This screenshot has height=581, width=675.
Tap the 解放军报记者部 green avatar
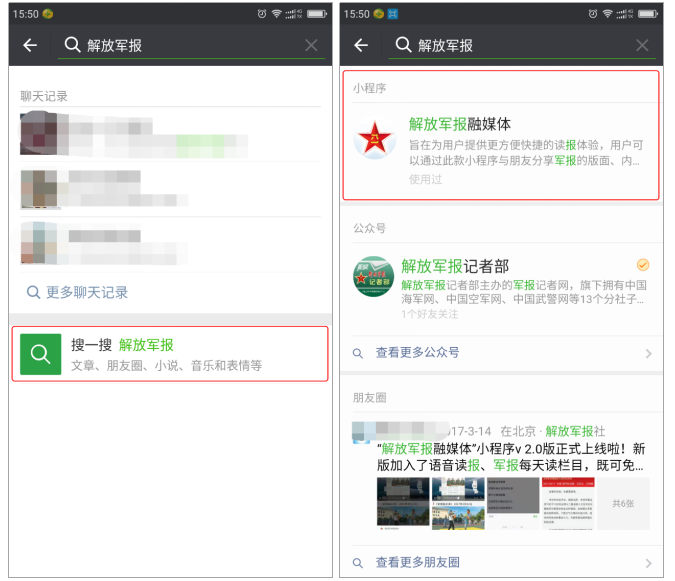pyautogui.click(x=373, y=277)
